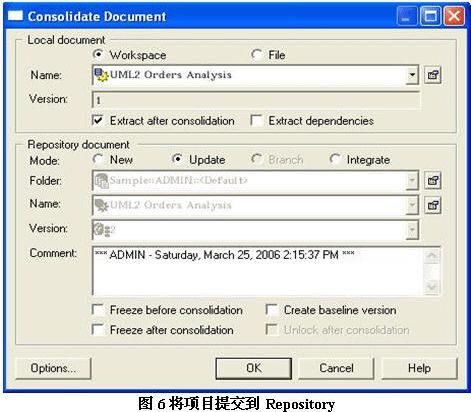Click model icon in local Name field

[x=101, y=75]
